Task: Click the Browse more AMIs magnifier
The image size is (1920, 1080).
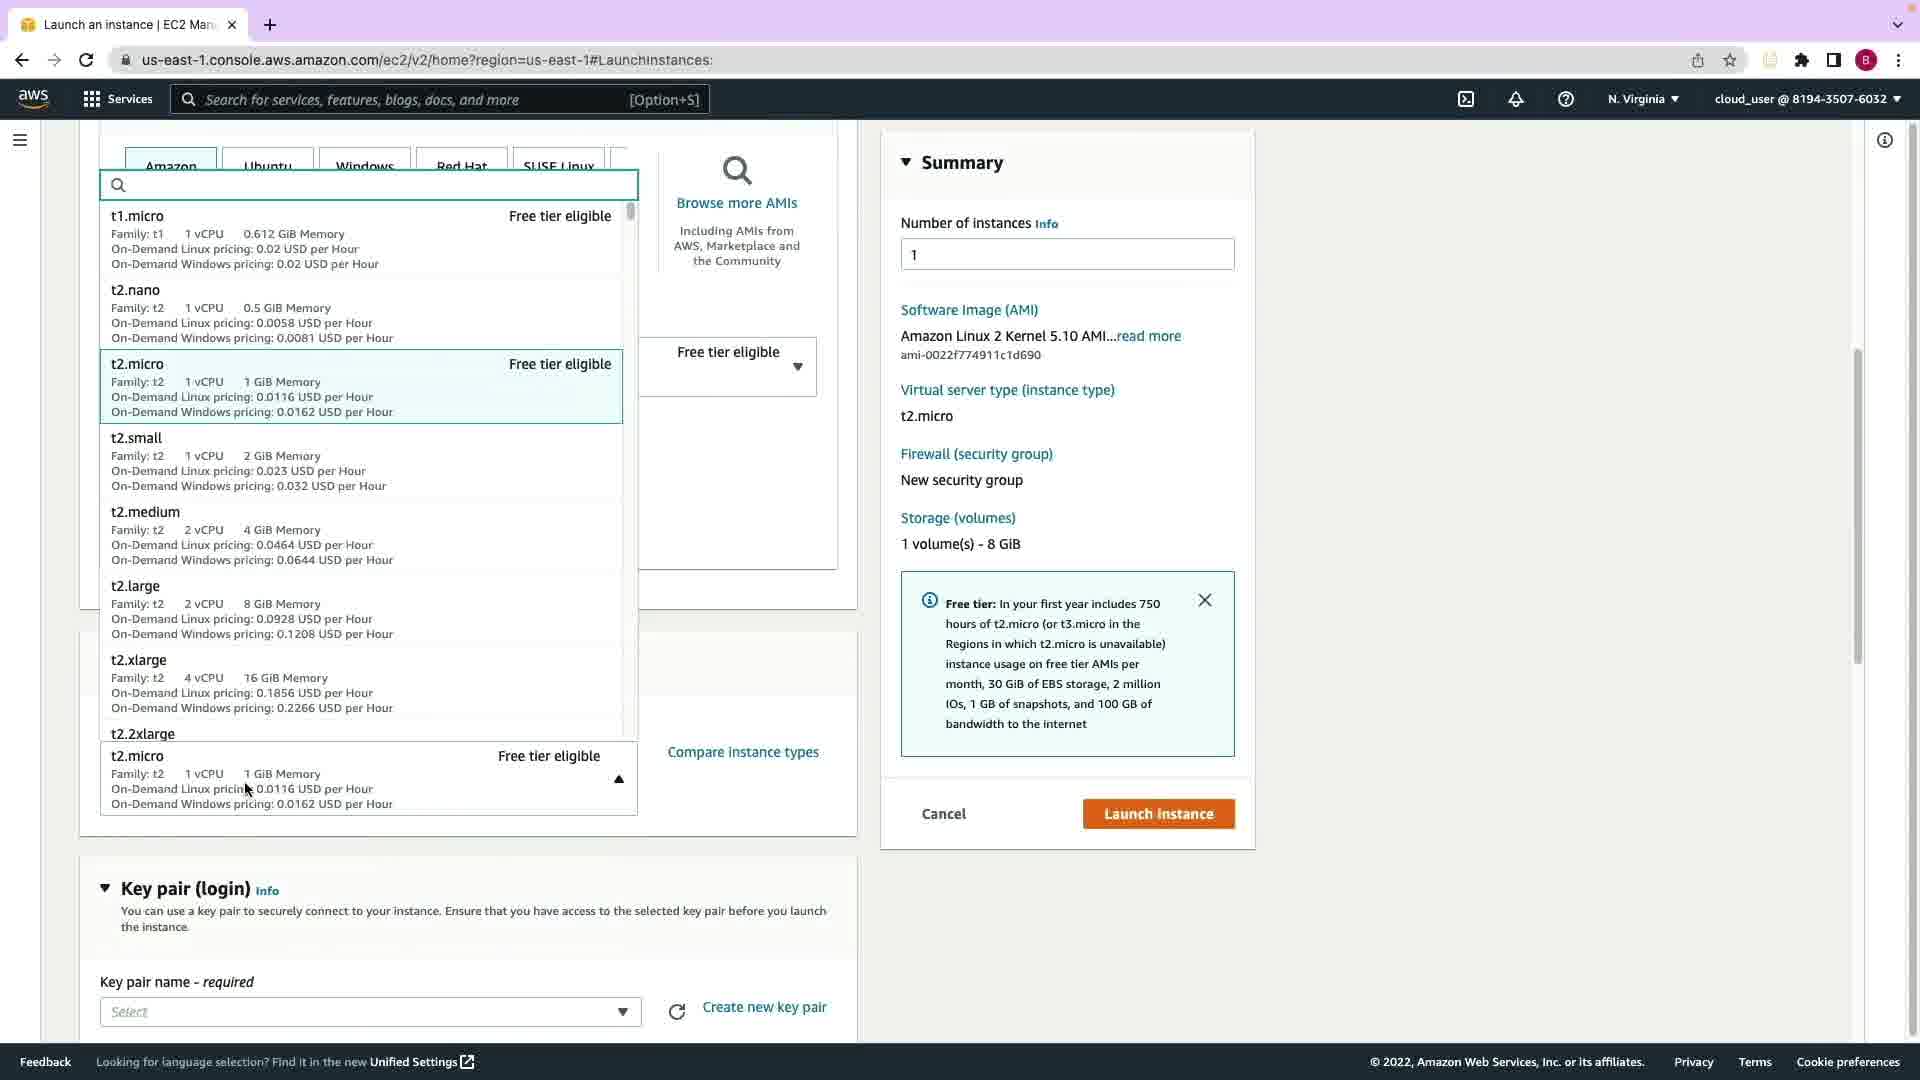Action: coord(737,171)
